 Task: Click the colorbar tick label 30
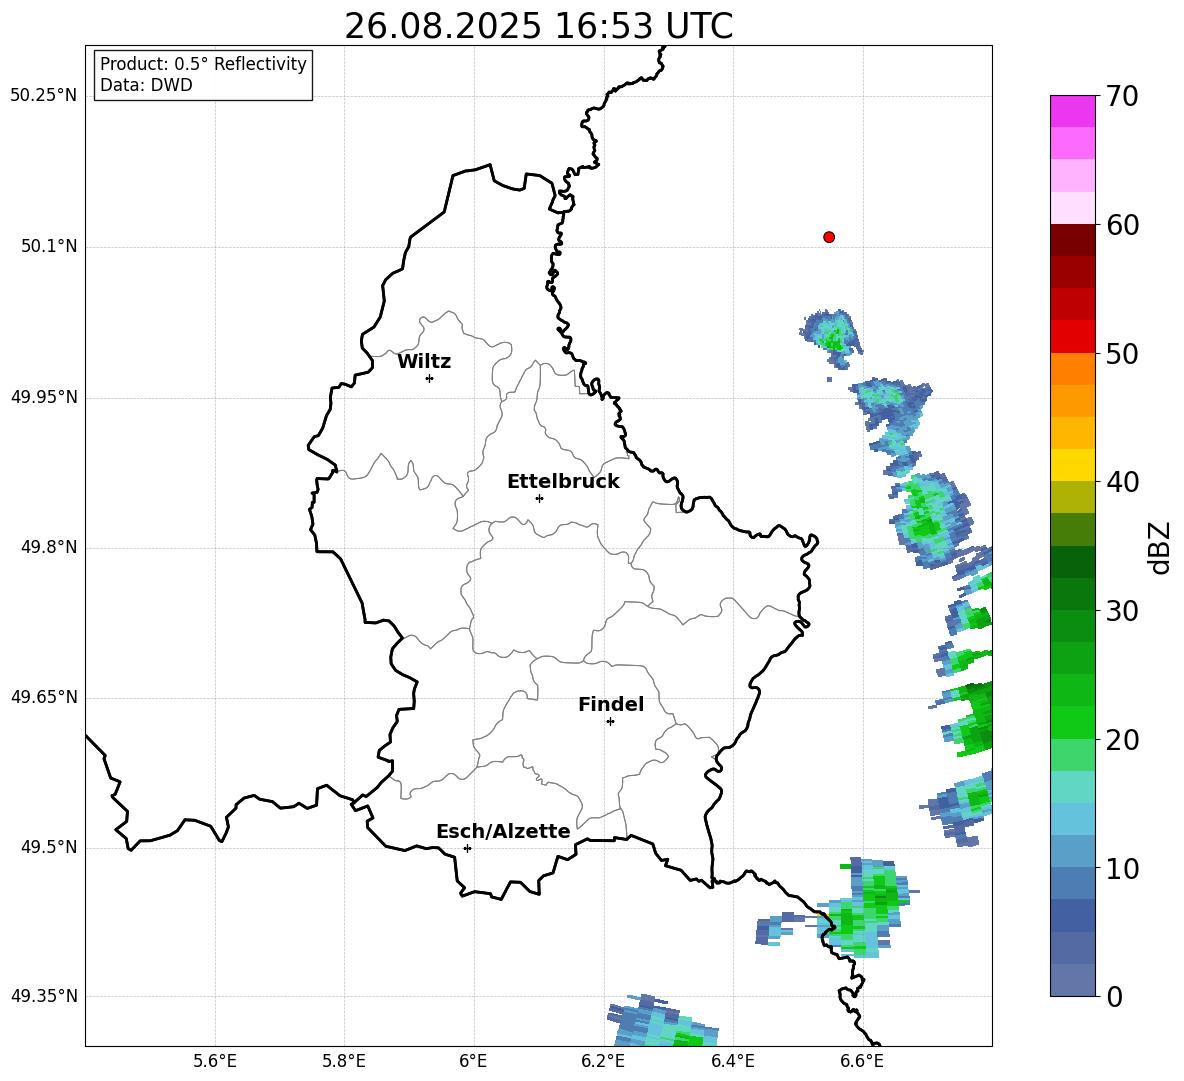point(1122,611)
